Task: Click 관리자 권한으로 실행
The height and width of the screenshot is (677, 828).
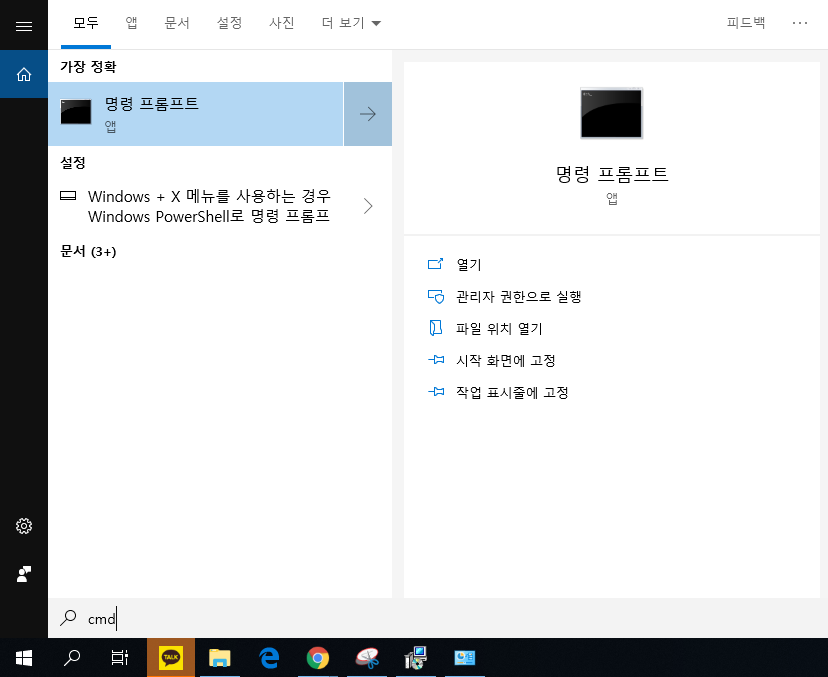Action: (519, 297)
